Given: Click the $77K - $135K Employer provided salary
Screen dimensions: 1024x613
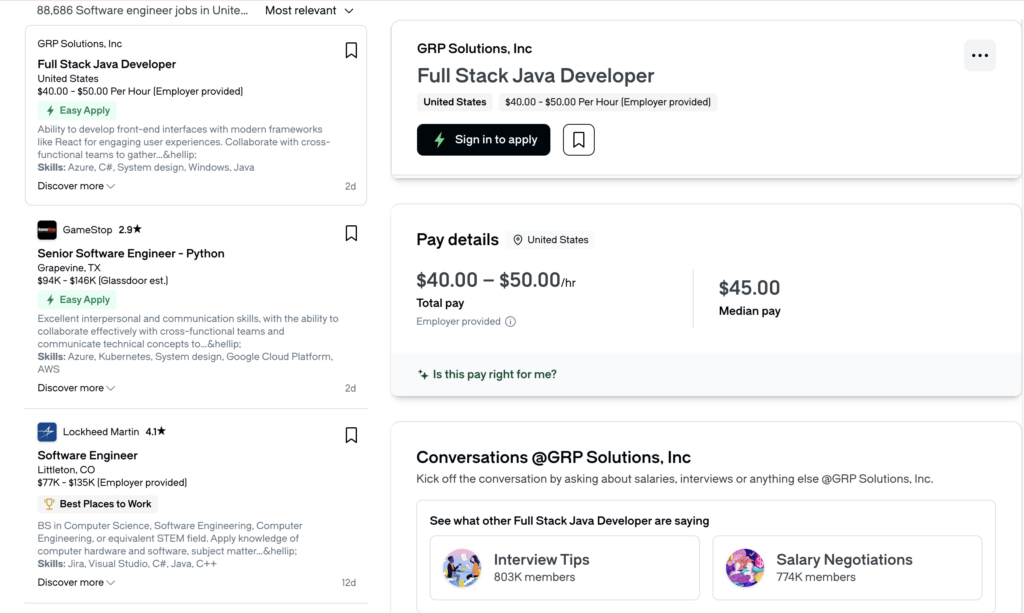Looking at the screenshot, I should 112,482.
